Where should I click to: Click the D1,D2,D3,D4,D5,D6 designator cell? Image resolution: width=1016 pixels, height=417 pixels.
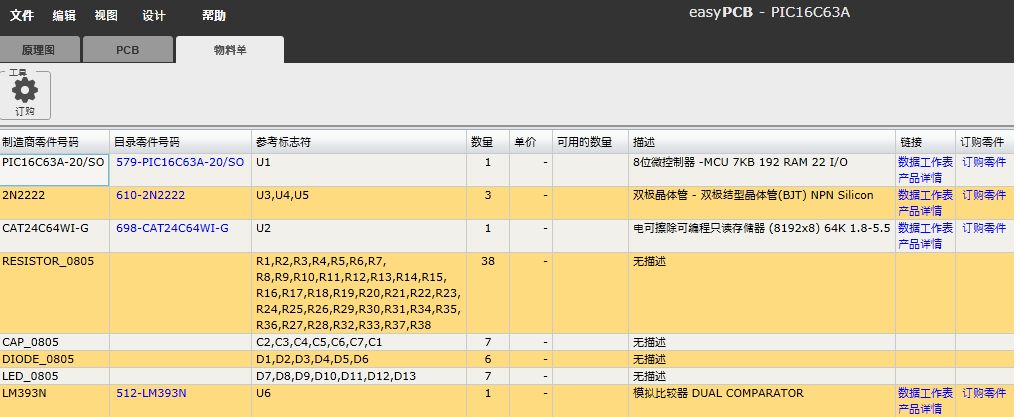click(359, 359)
